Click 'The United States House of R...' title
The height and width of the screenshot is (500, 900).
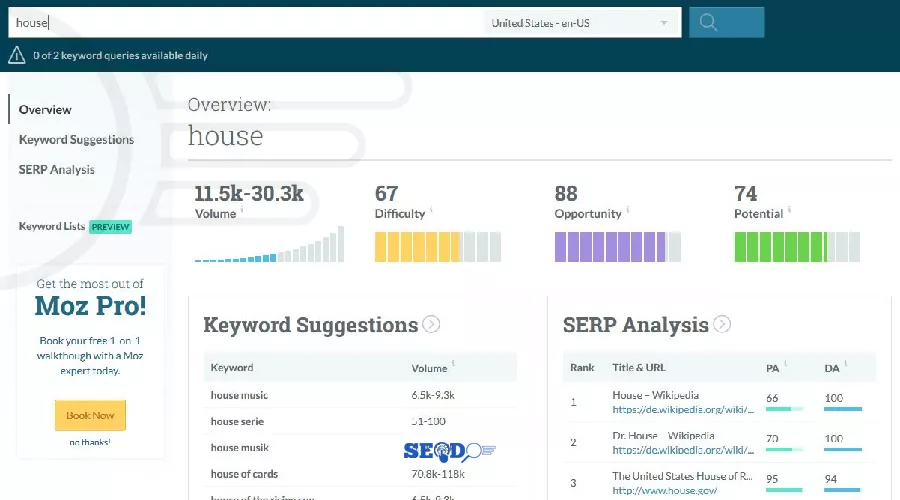point(682,476)
